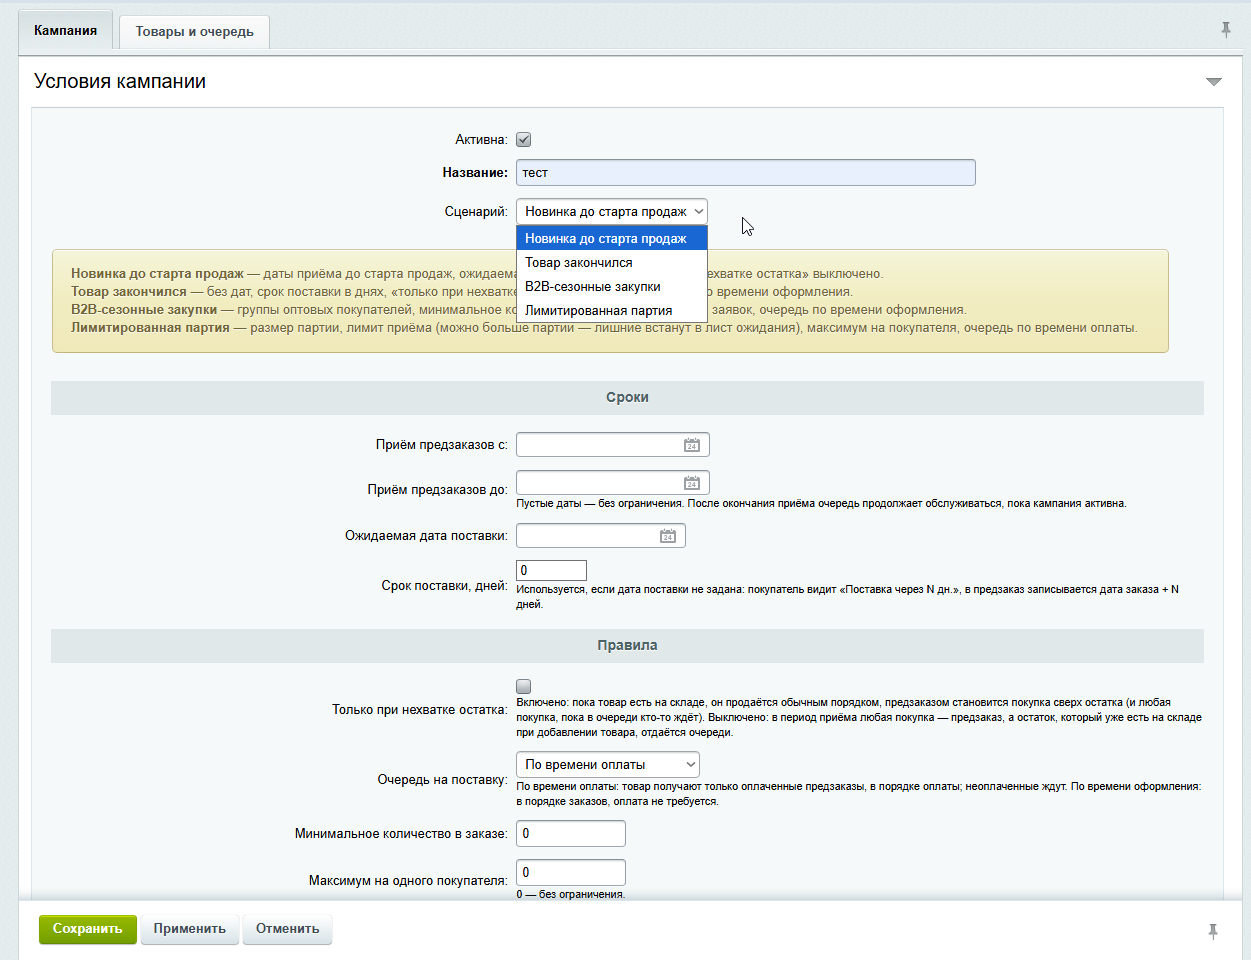Click the «Очередь на поставку:» label
This screenshot has width=1251, height=960.
442,780
